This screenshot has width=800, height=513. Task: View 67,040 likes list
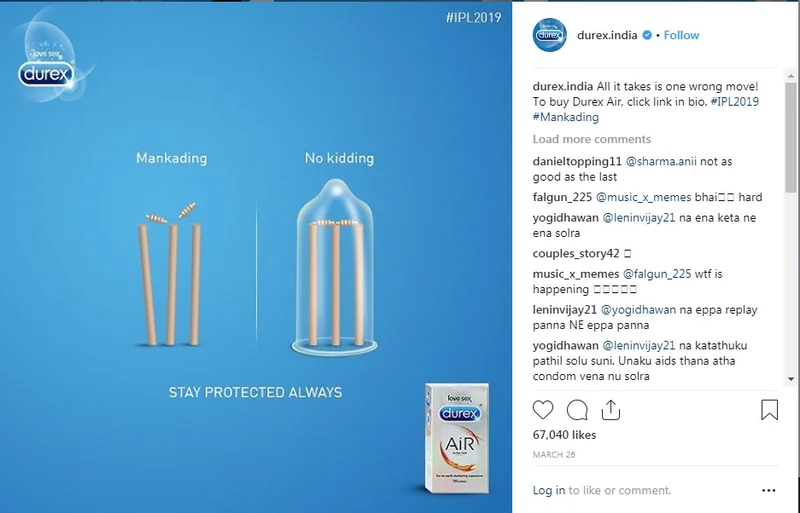coord(564,435)
